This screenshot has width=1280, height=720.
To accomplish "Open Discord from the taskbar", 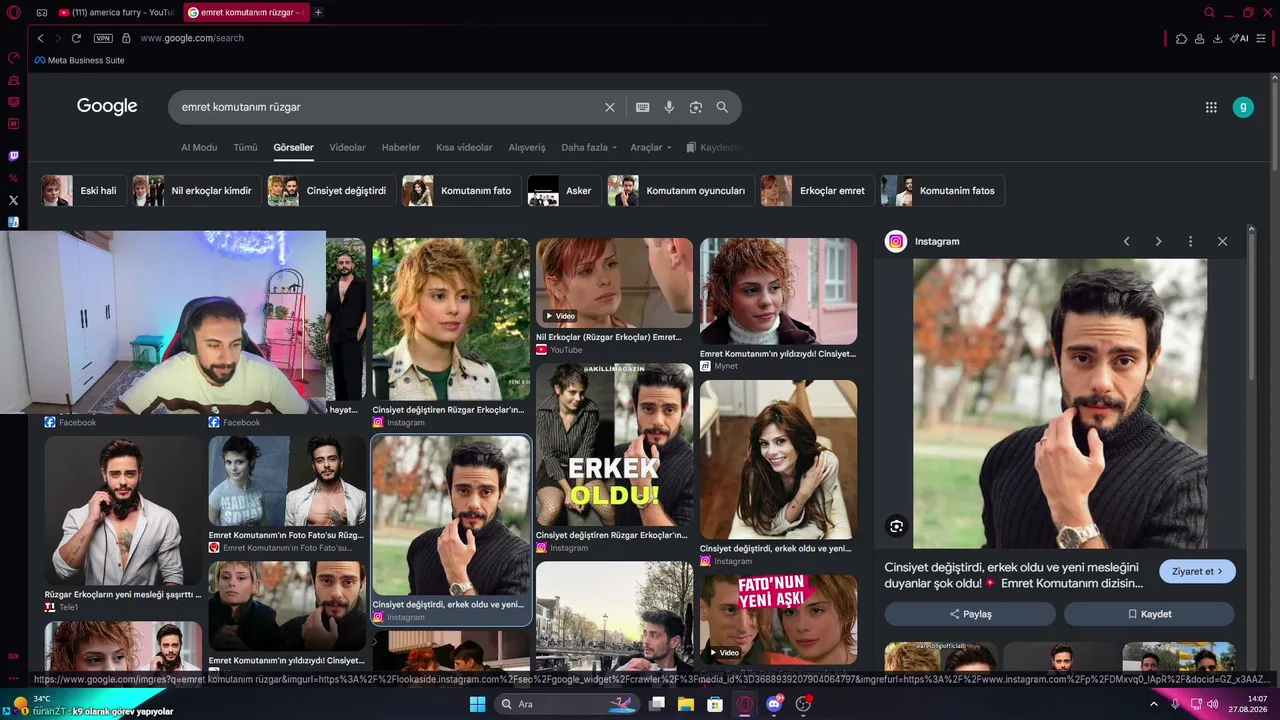I will point(774,704).
